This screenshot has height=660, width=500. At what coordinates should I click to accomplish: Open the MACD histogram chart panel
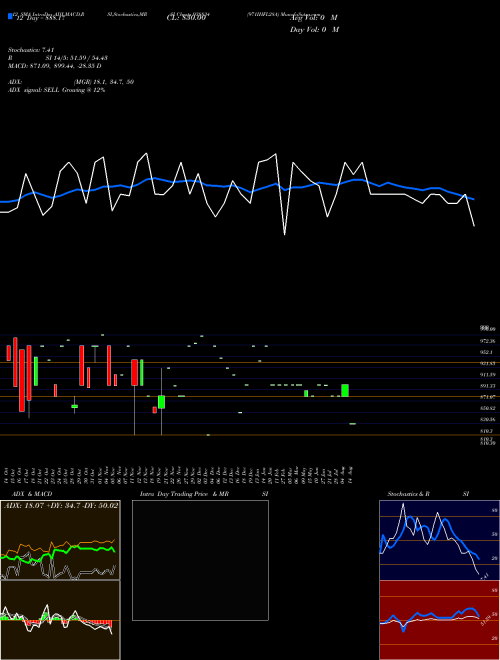pyautogui.click(x=60, y=620)
